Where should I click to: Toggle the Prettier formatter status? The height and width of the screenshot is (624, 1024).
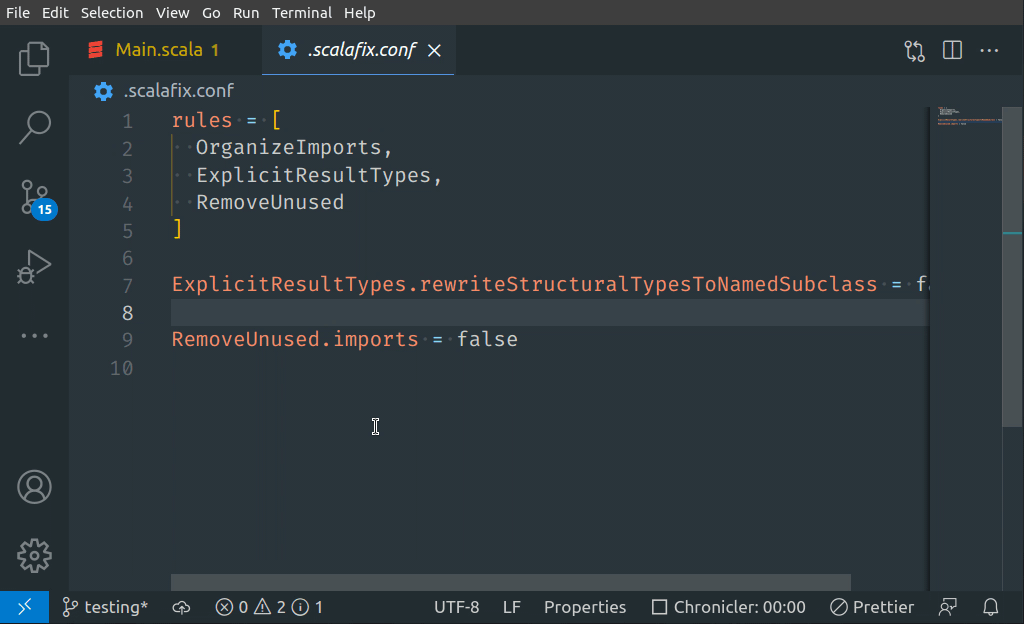tap(871, 607)
